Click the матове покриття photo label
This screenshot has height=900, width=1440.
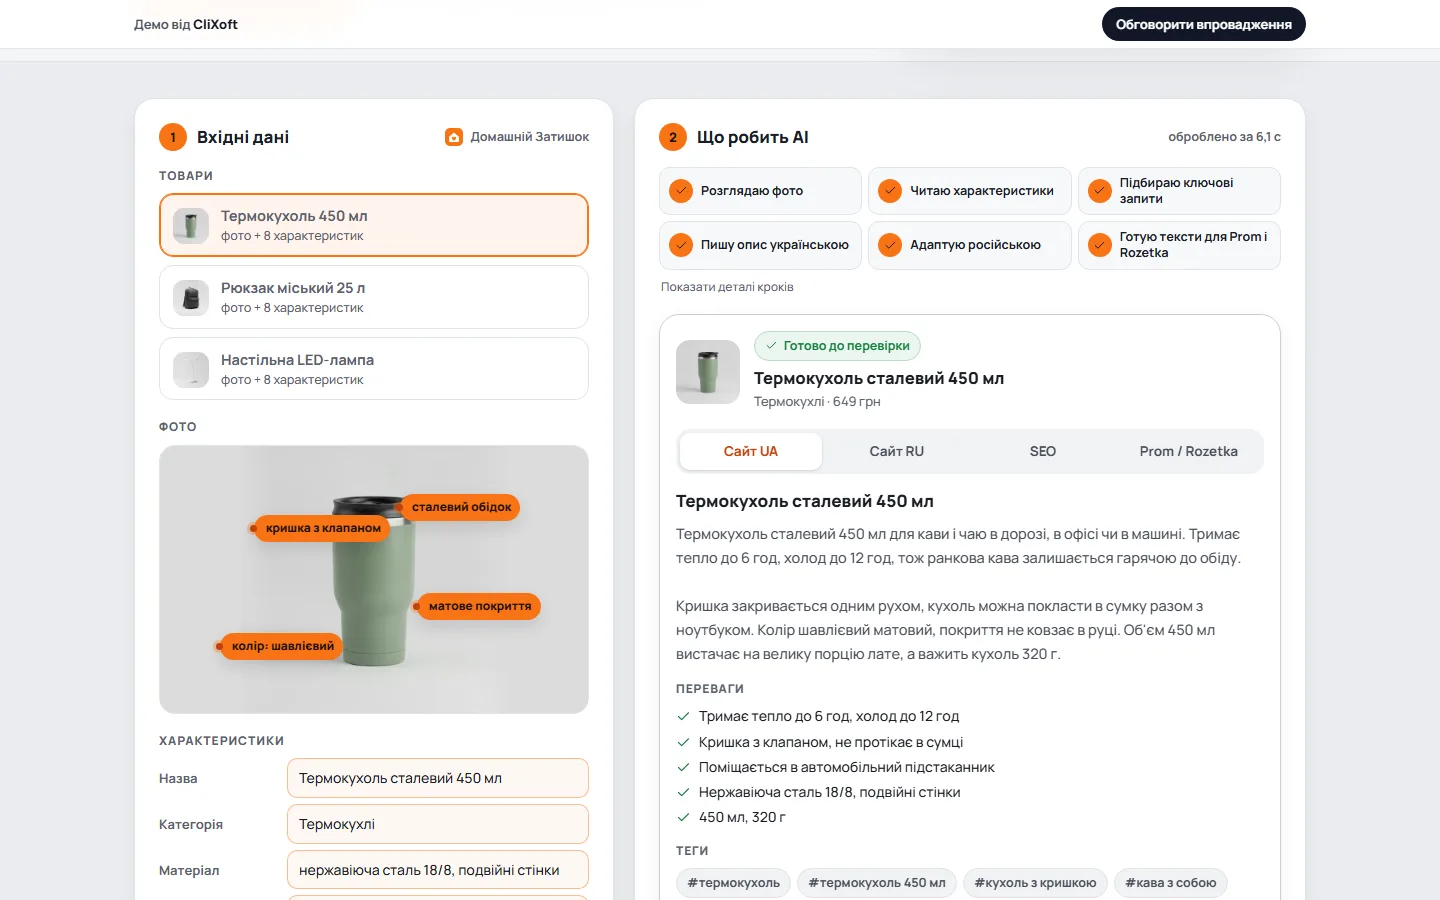click(x=480, y=606)
